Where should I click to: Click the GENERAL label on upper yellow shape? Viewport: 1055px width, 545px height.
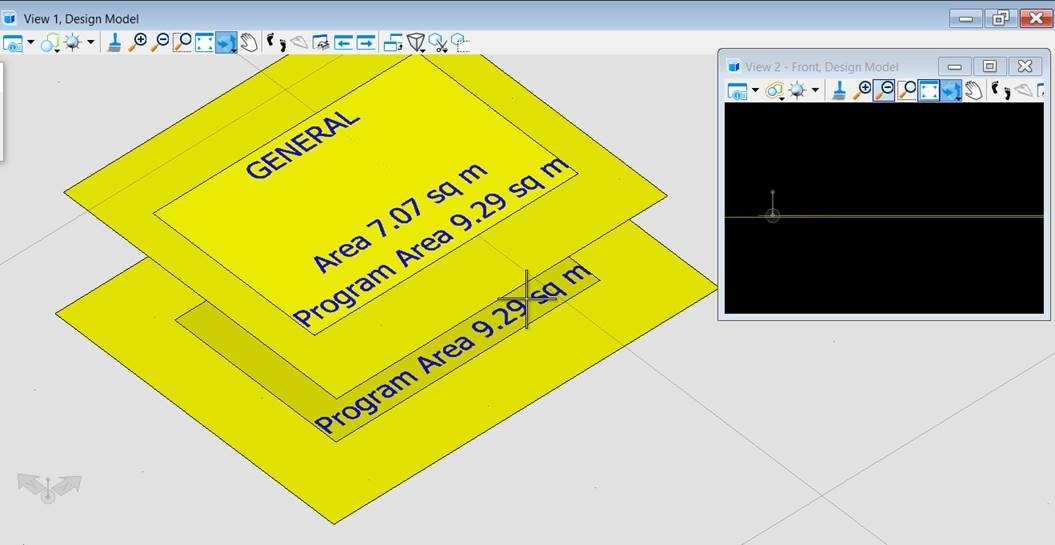pyautogui.click(x=302, y=145)
